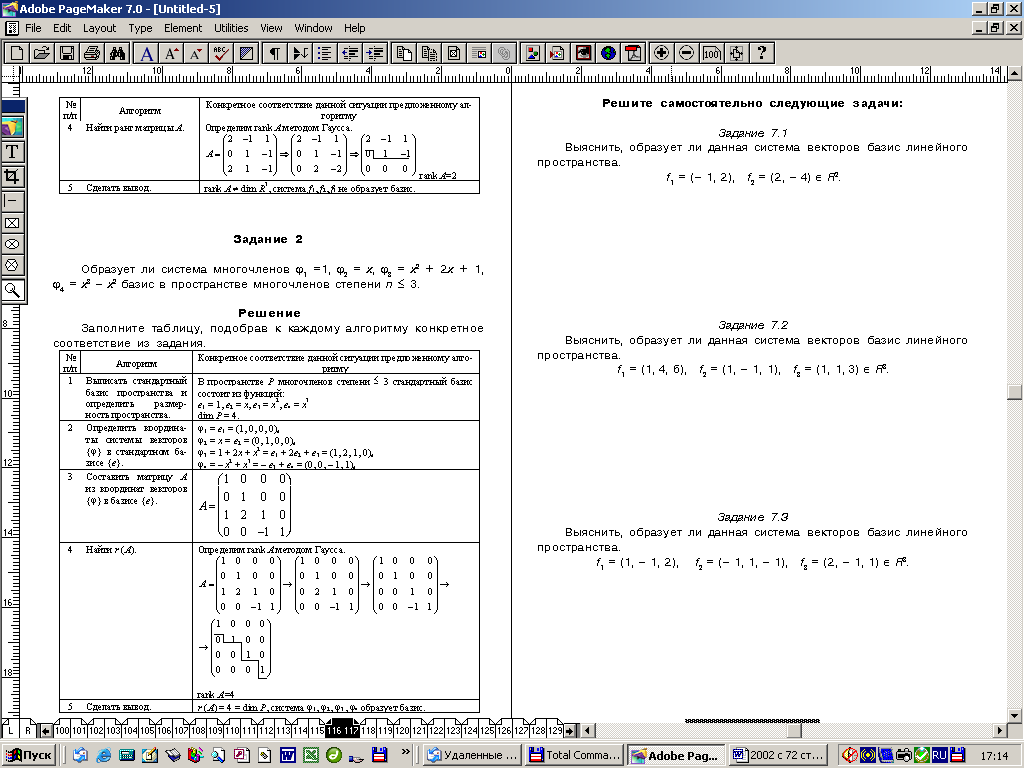Image resolution: width=1024 pixels, height=768 pixels.
Task: Expand quick launch chevron on taskbar
Action: (x=406, y=752)
